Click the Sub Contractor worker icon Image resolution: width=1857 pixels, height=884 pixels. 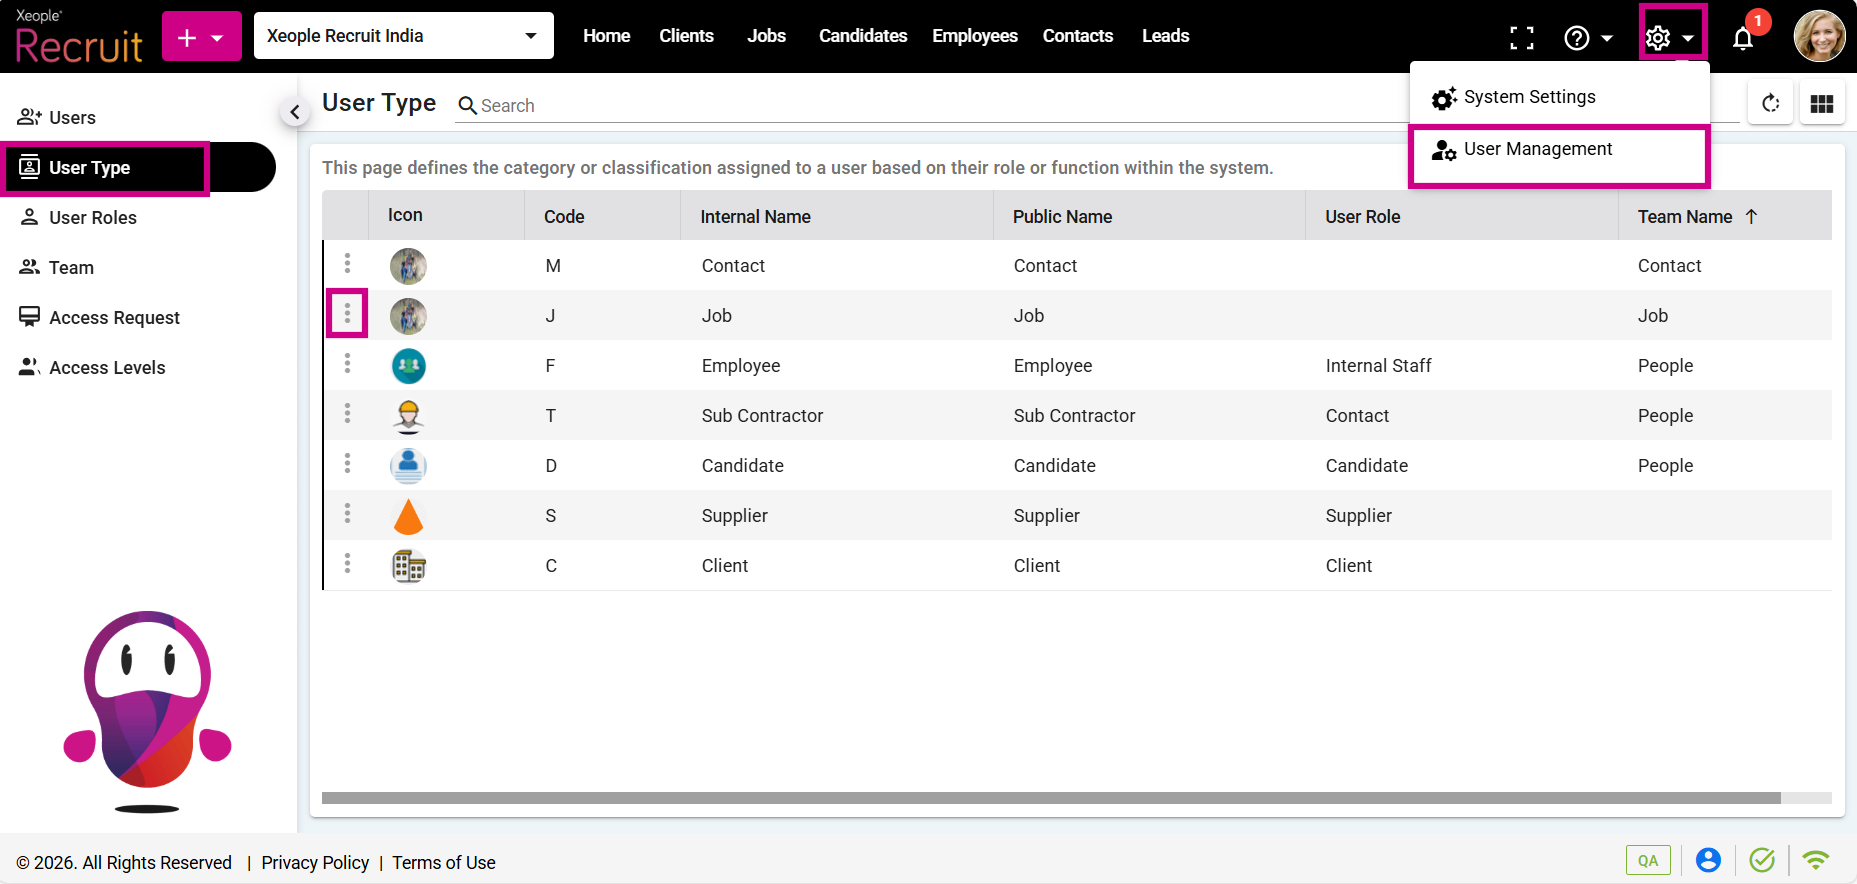(x=408, y=416)
